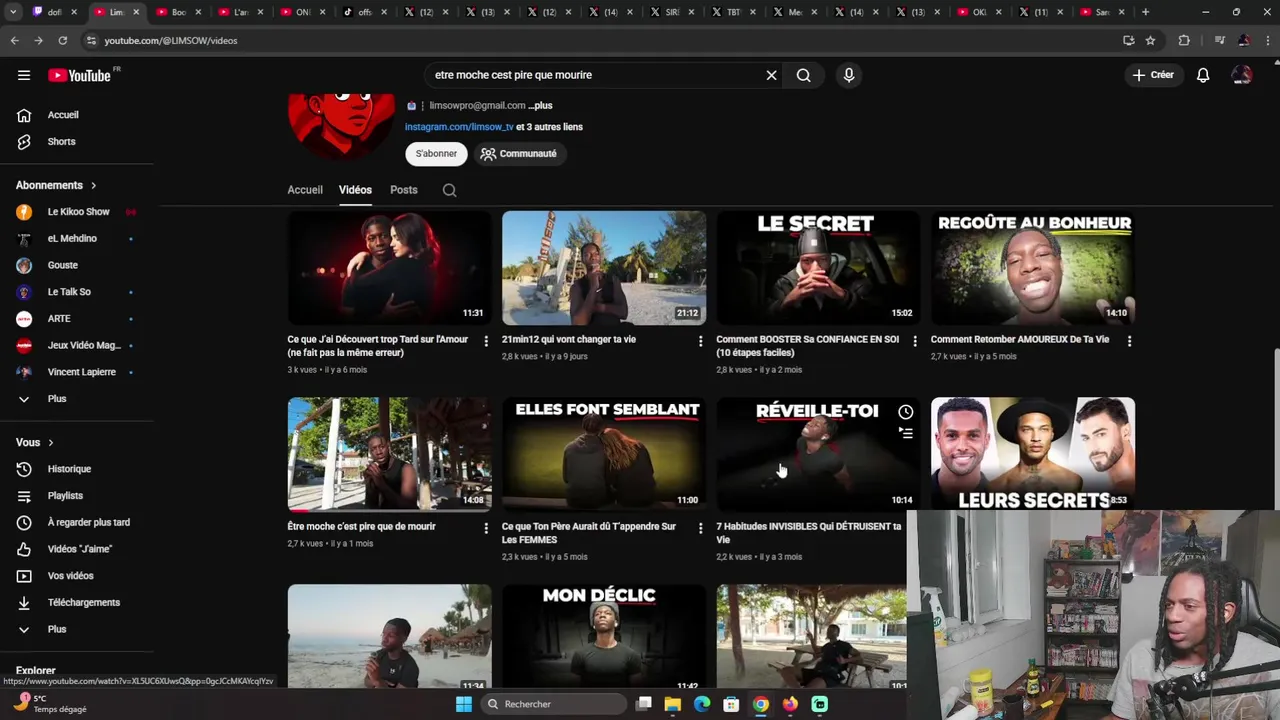1280x720 pixels.
Task: Open a new browser tab
Action: 1145,12
